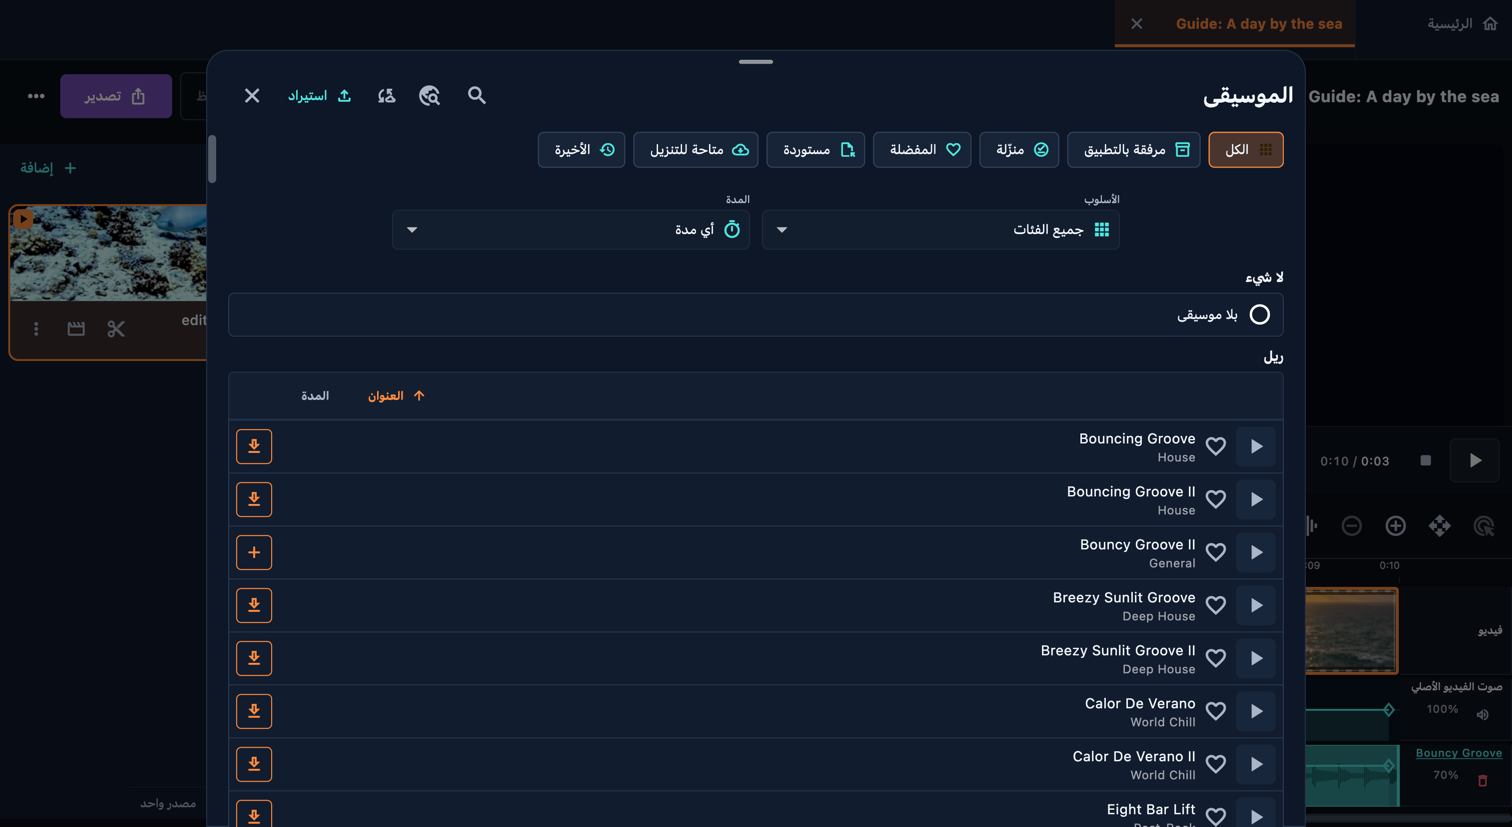This screenshot has height=827, width=1512.
Task: Switch to منزّلة filter tab
Action: (x=1019, y=150)
